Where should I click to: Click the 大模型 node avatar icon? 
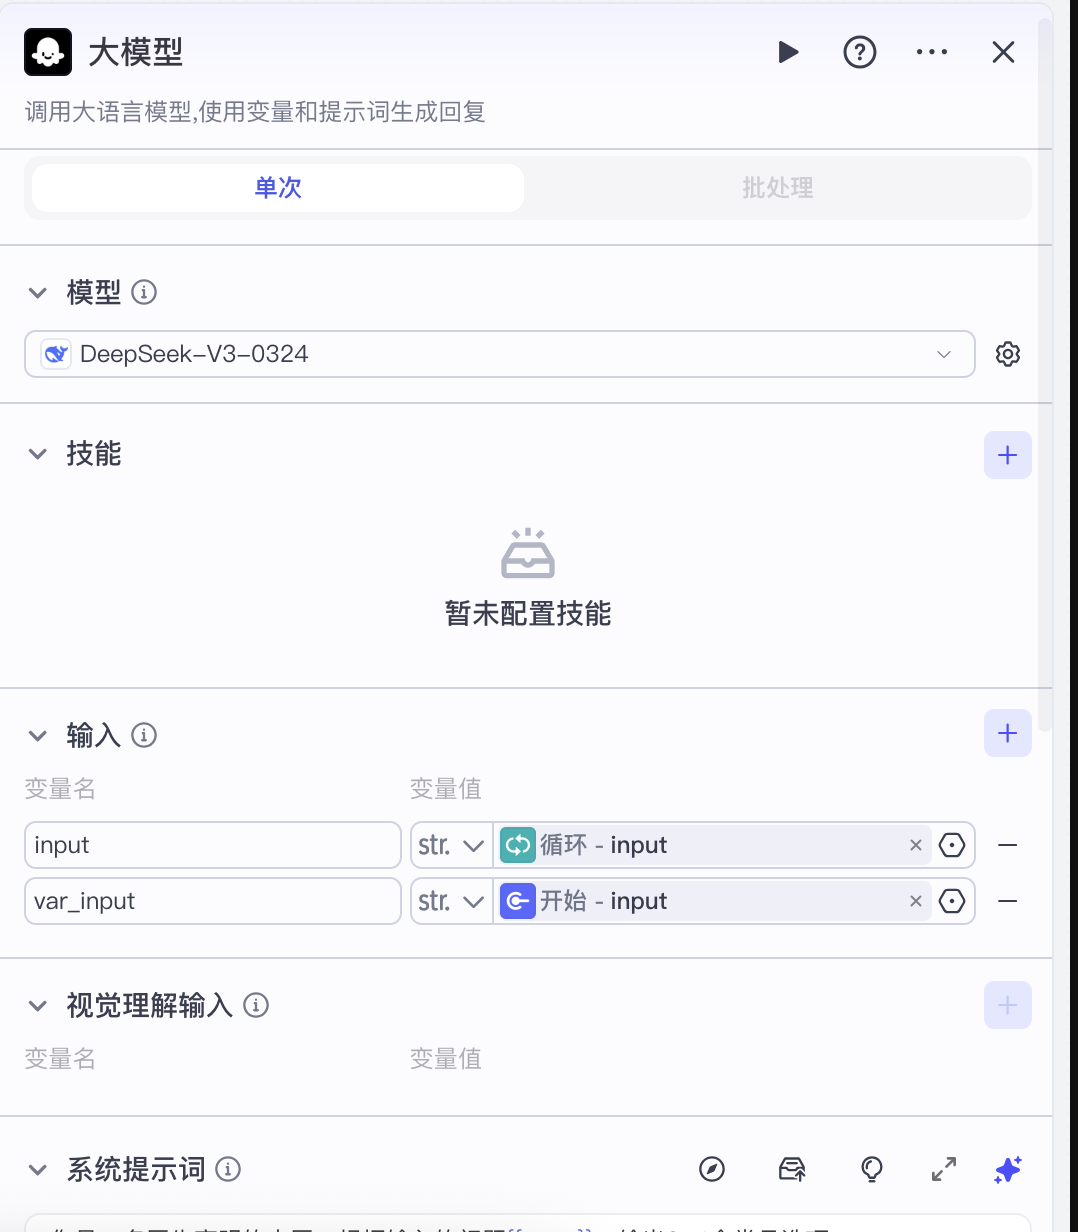point(48,52)
